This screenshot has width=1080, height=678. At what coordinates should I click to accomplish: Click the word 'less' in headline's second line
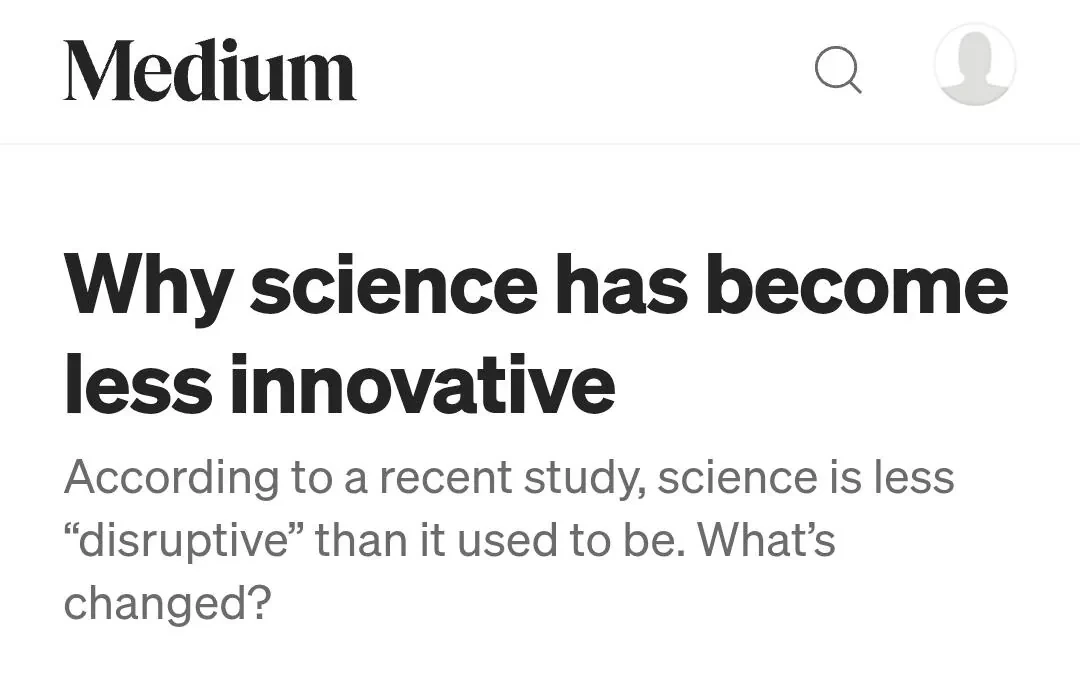pyautogui.click(x=138, y=384)
